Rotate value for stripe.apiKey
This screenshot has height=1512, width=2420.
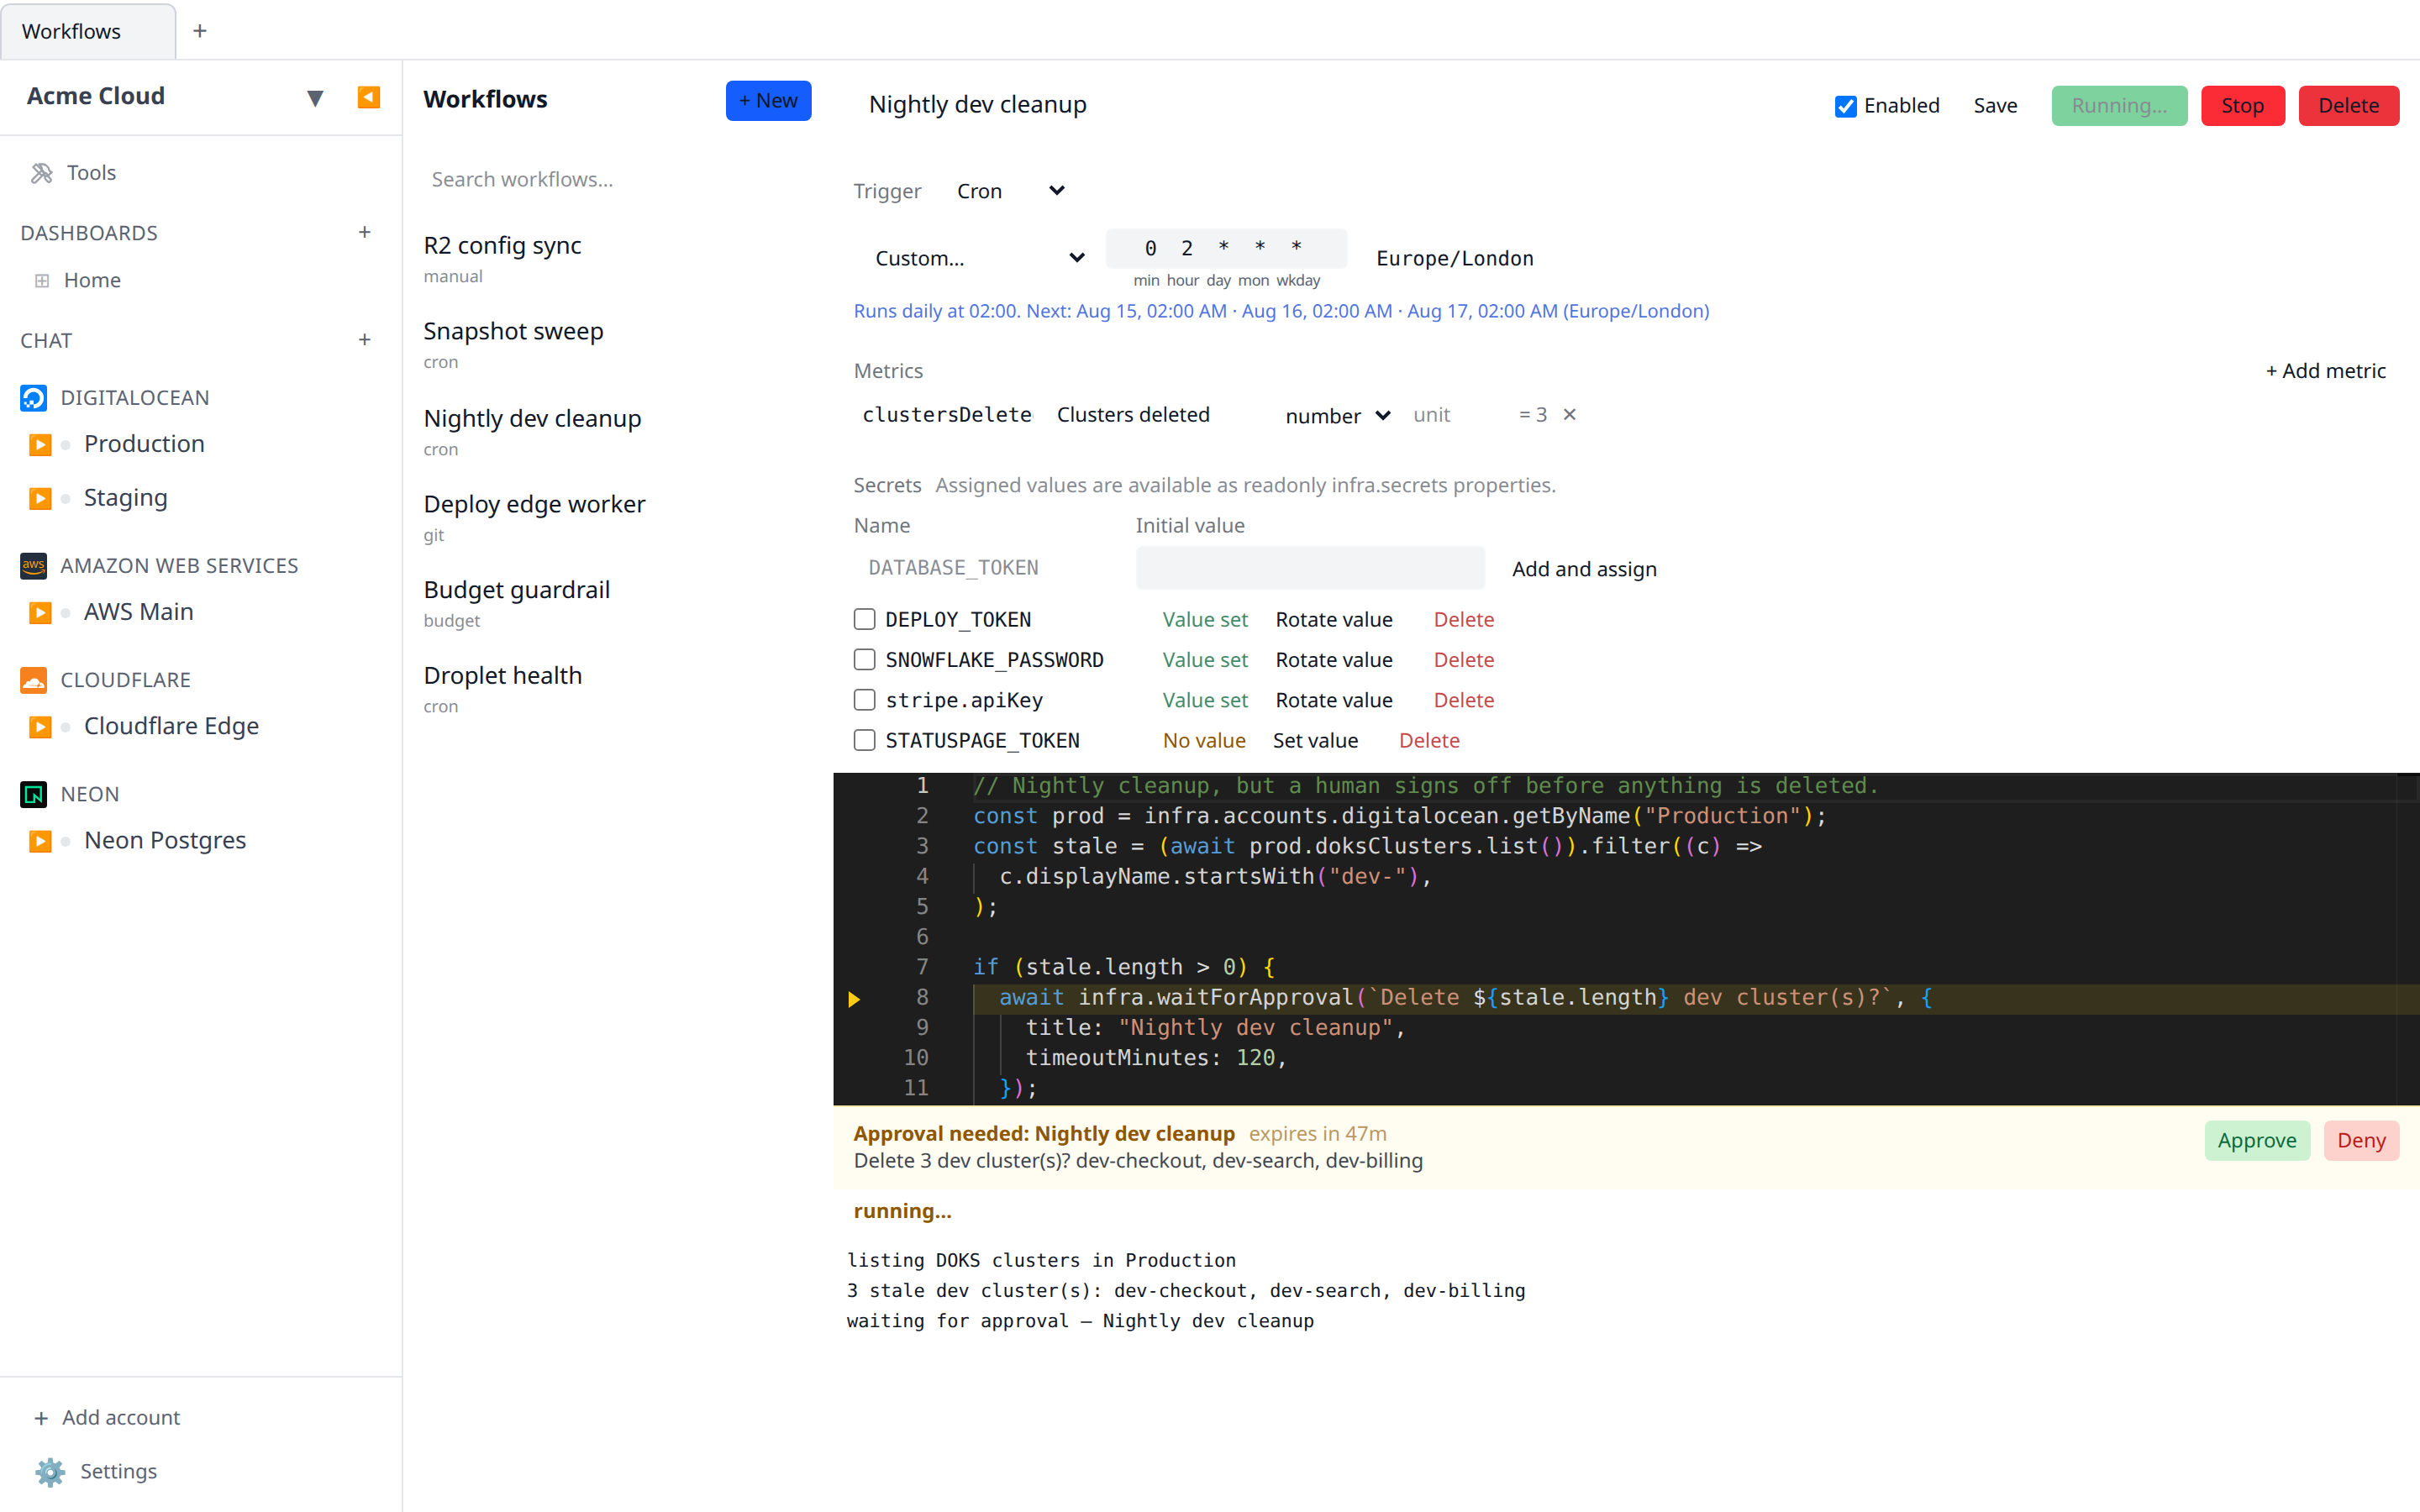click(x=1333, y=700)
